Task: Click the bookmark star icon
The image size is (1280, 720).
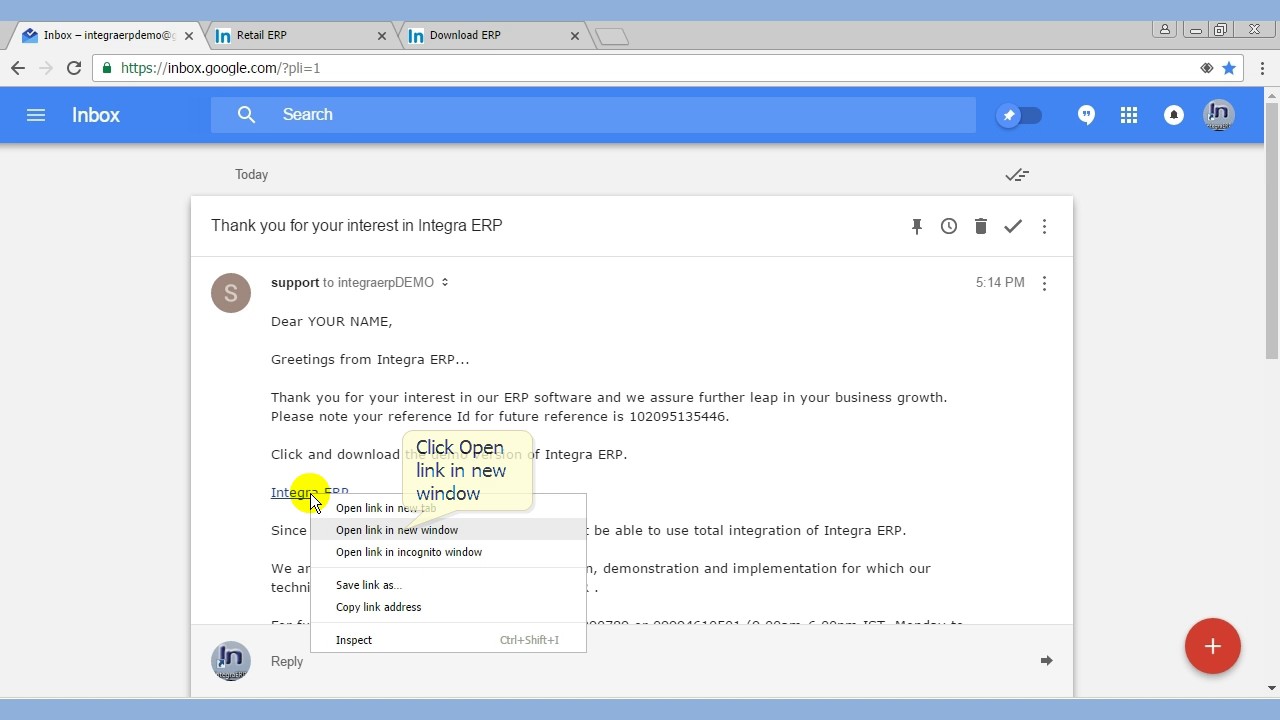Action: click(x=1229, y=68)
